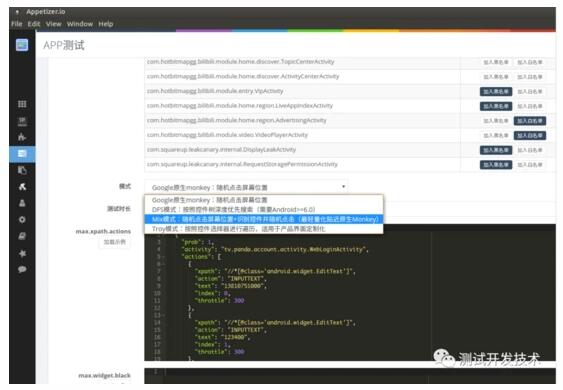Collapse the code fold arrow at line 13

coord(164,315)
